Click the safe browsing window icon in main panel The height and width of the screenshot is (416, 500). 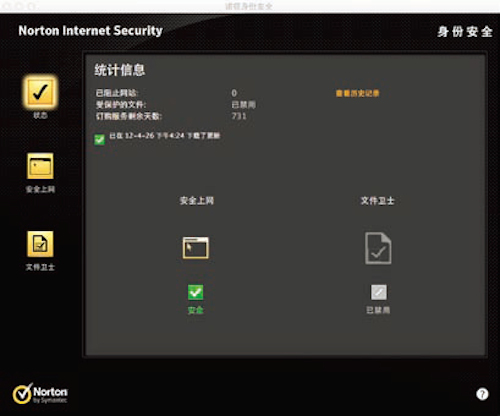click(196, 248)
